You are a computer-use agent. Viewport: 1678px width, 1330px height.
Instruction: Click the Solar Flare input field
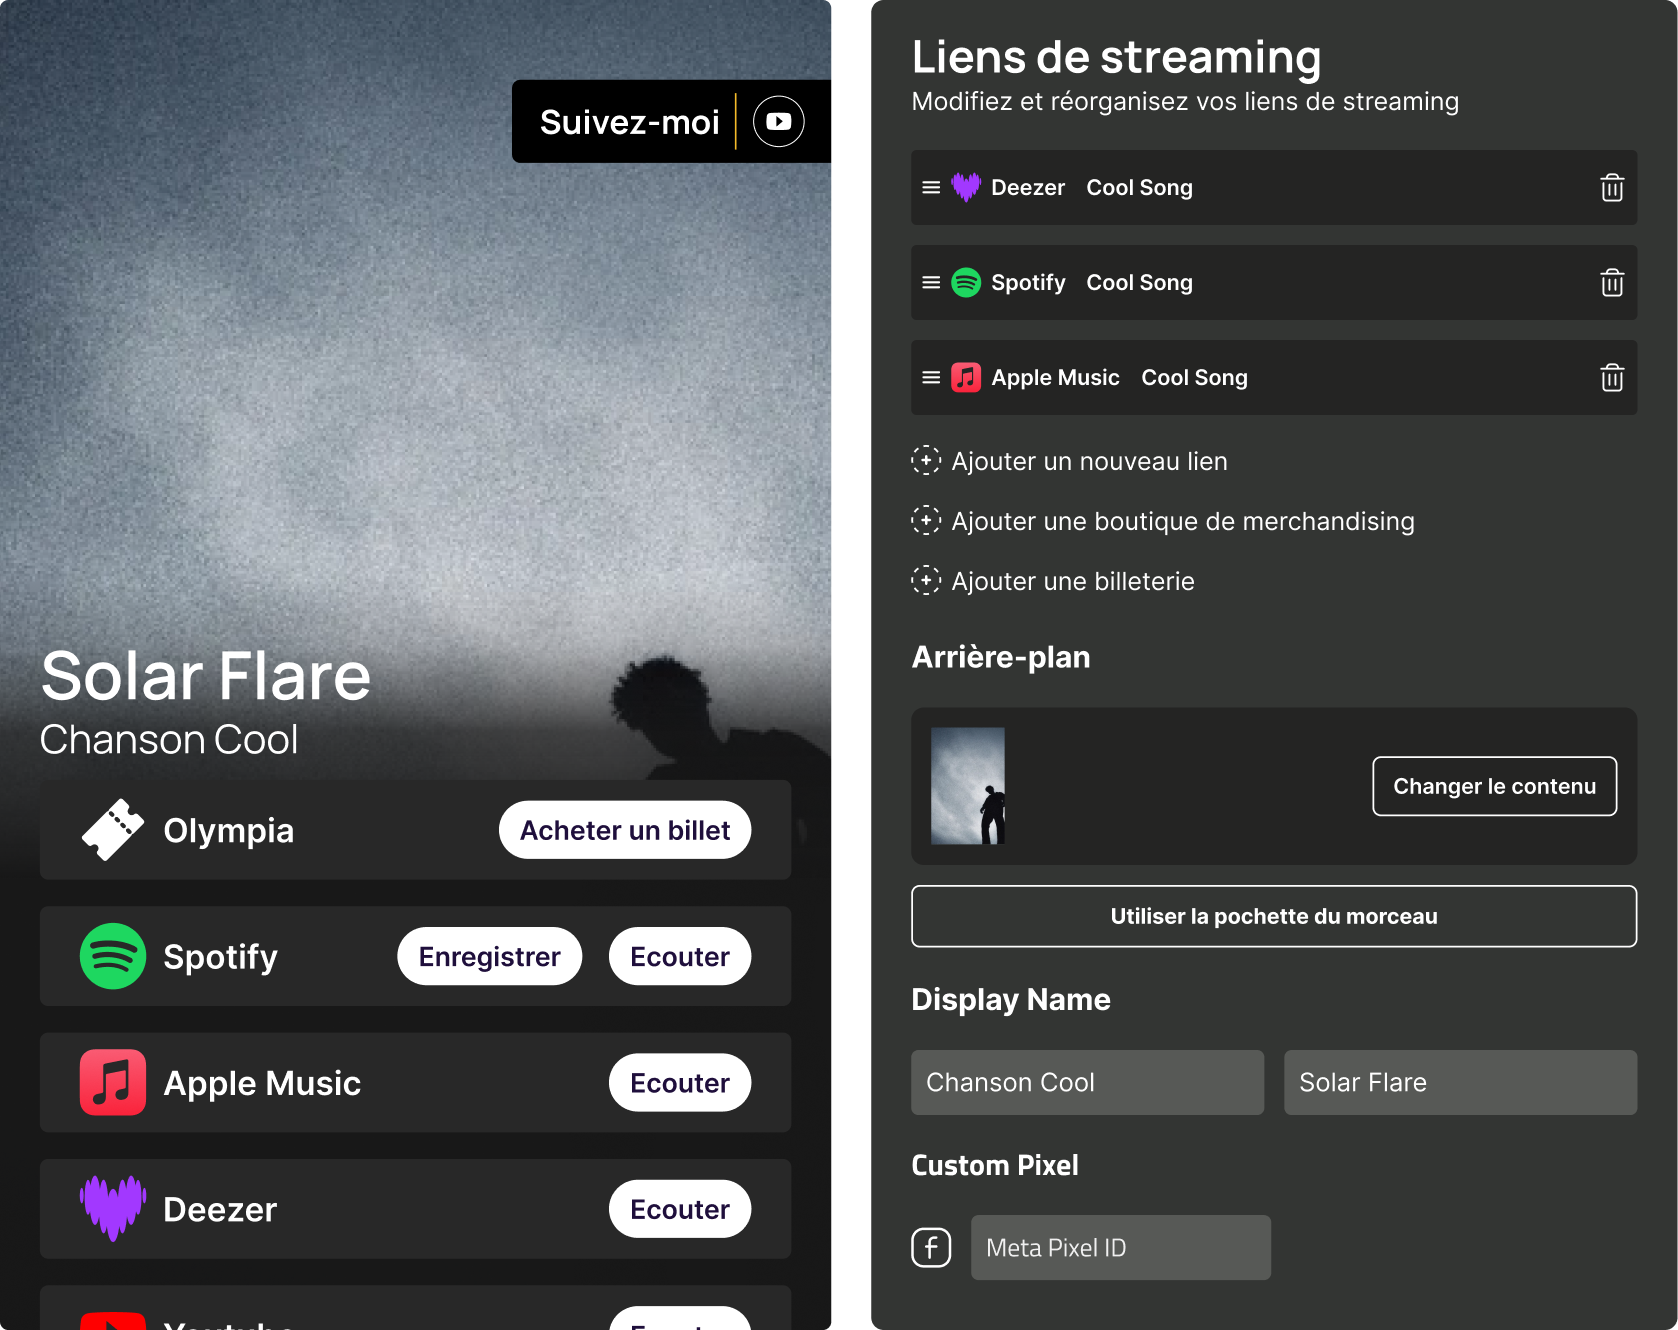(1460, 1082)
